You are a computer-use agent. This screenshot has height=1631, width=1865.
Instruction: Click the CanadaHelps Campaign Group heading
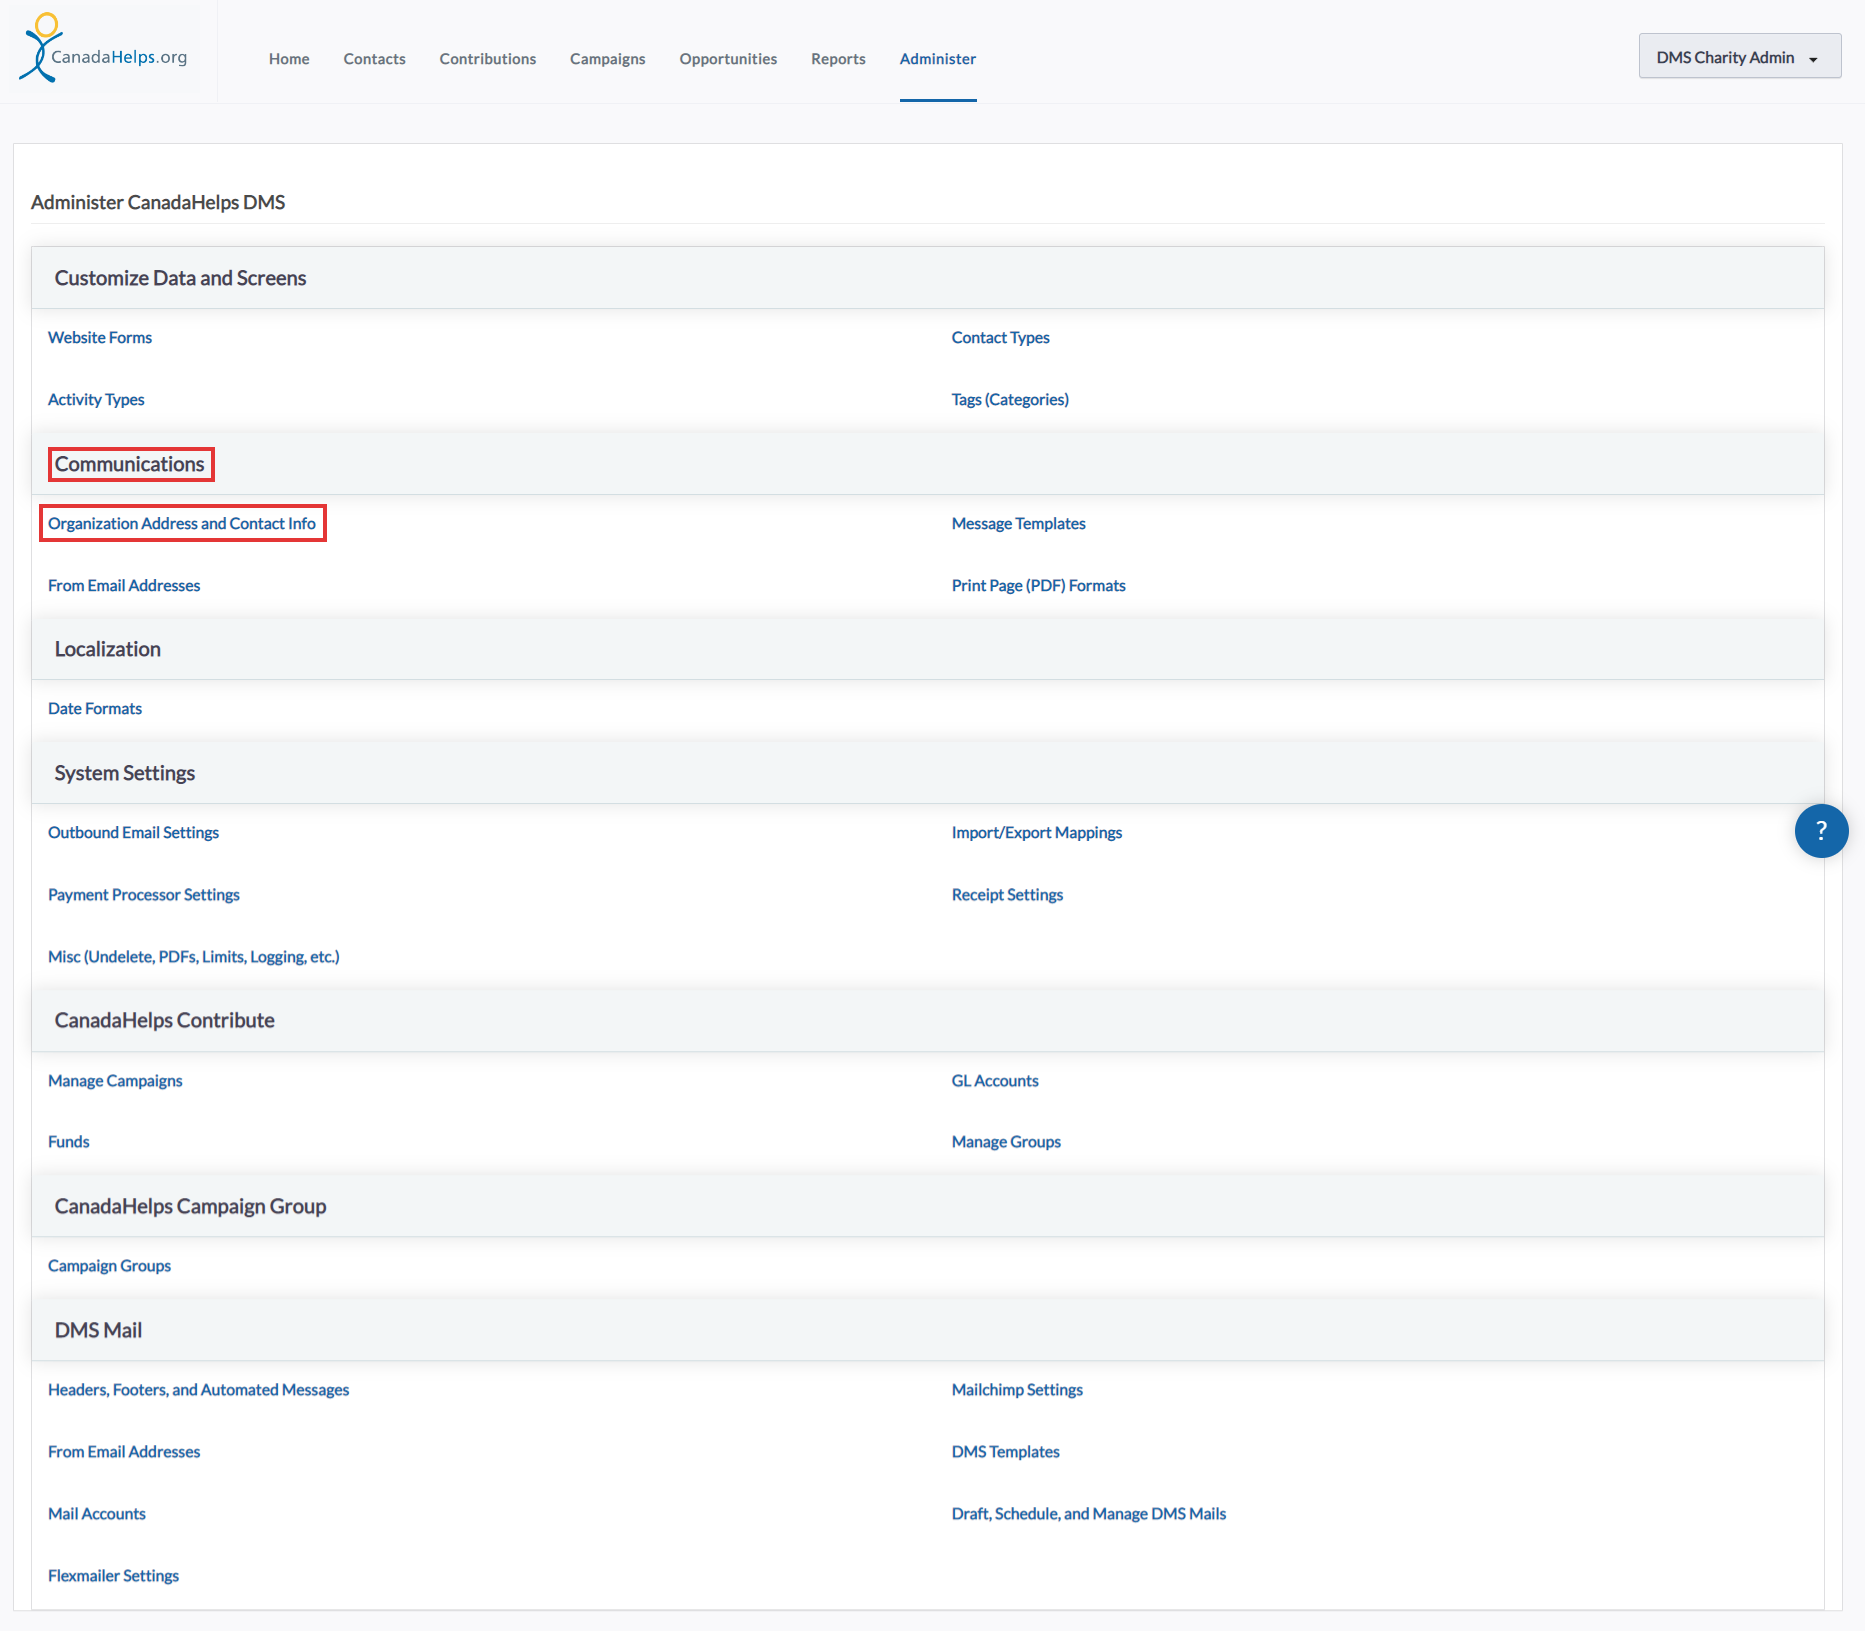(190, 1206)
